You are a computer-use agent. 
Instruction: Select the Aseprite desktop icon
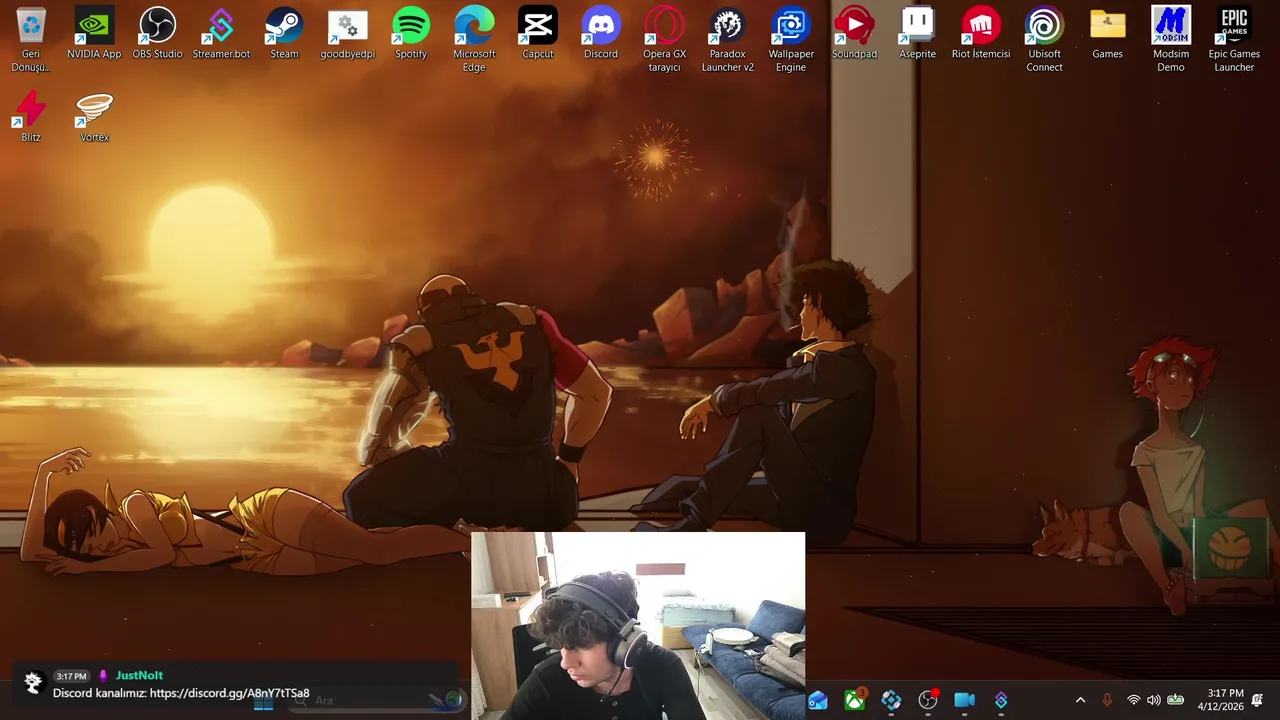(917, 34)
